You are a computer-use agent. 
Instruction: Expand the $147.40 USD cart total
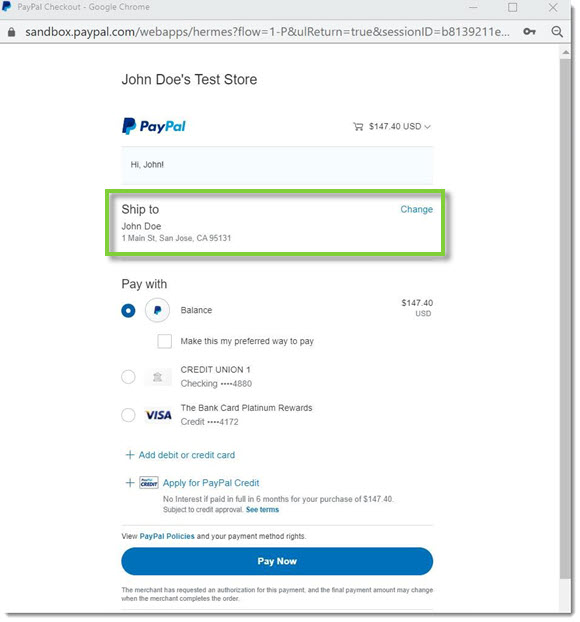[399, 127]
